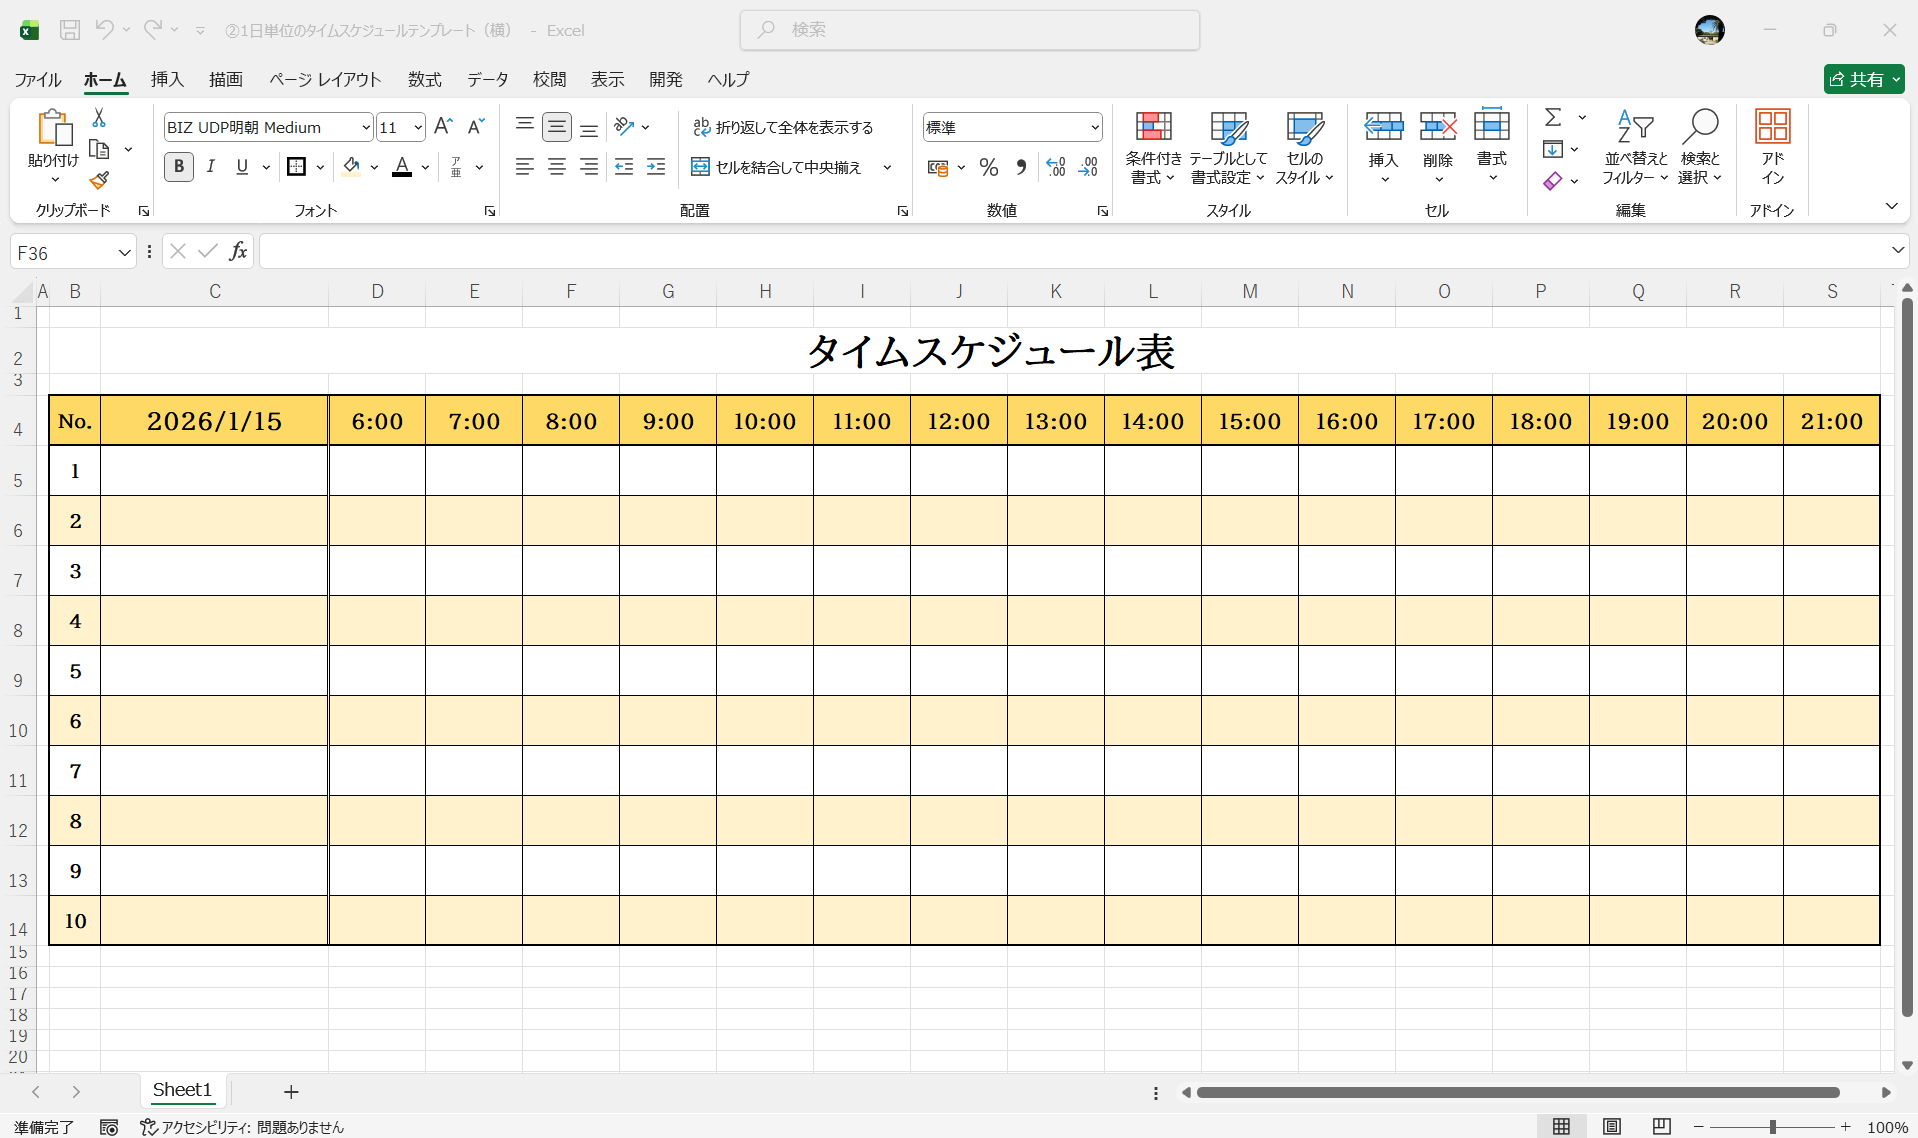
Task: Open the font name dropdown
Action: click(x=365, y=127)
